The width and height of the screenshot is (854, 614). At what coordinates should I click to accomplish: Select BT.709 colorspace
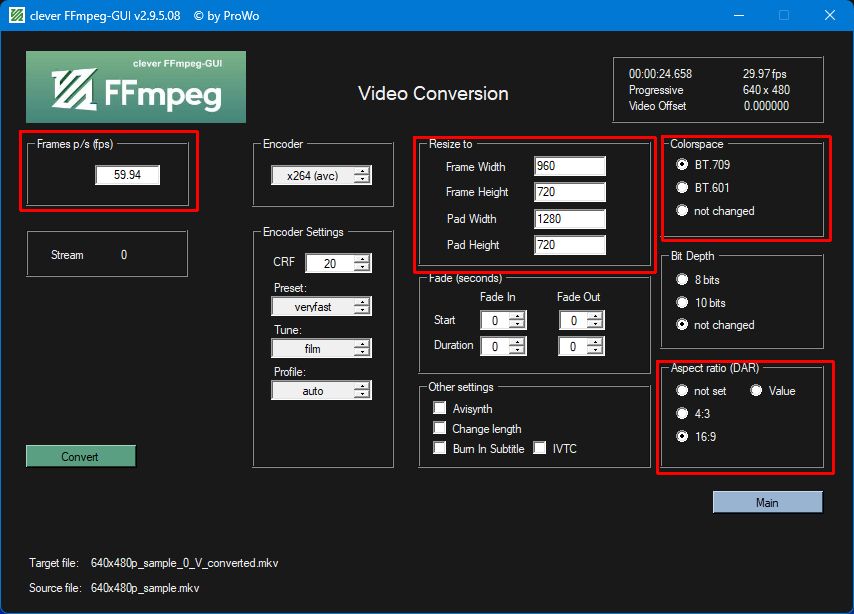point(682,164)
